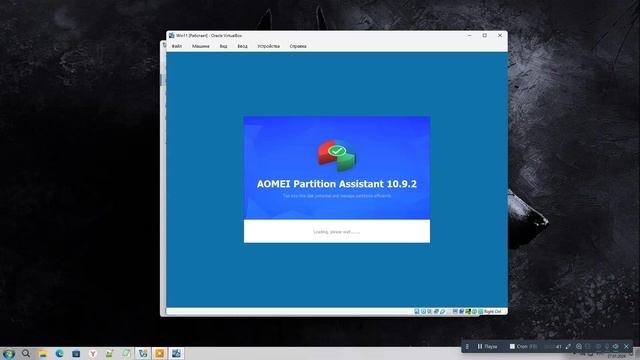Open the recorder panel grip menu
The height and width of the screenshot is (360, 640).
(x=467, y=347)
